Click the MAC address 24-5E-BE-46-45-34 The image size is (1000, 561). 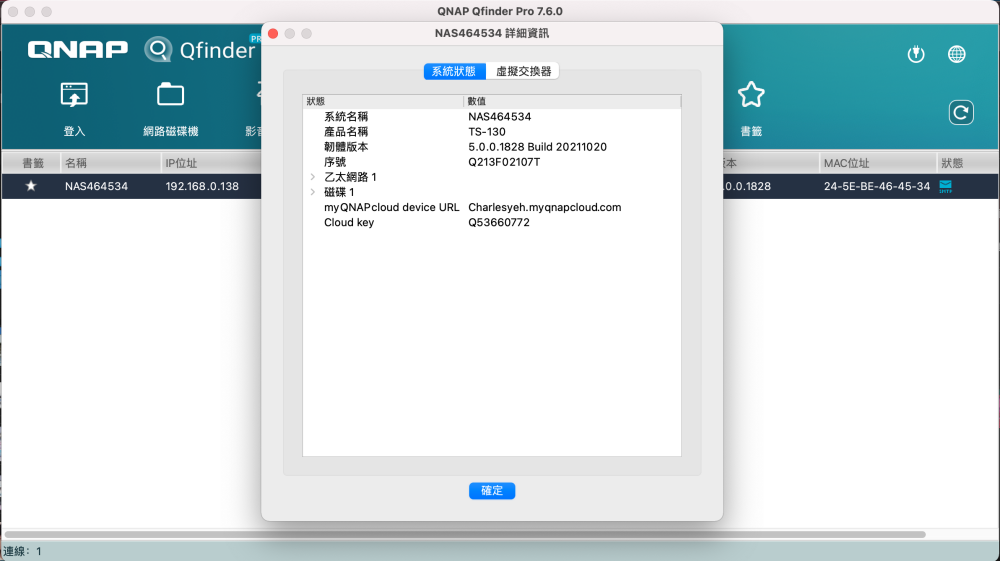point(877,186)
